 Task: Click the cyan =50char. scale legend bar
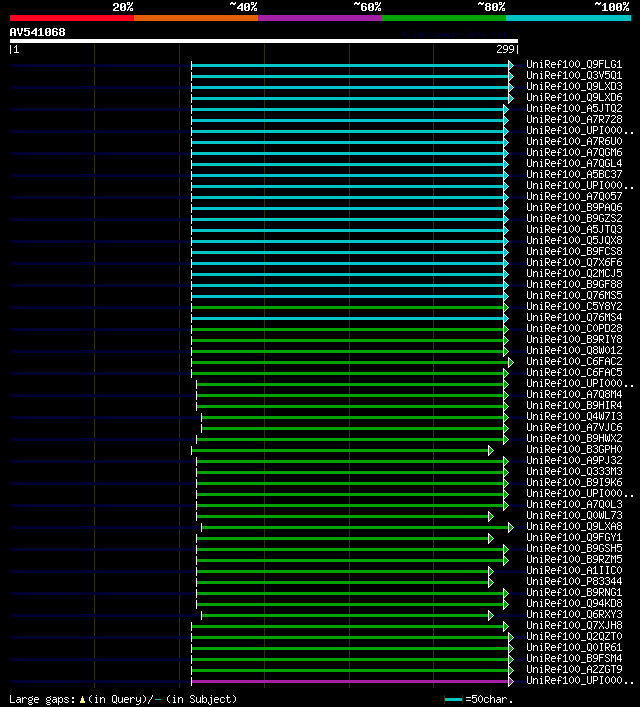click(453, 700)
